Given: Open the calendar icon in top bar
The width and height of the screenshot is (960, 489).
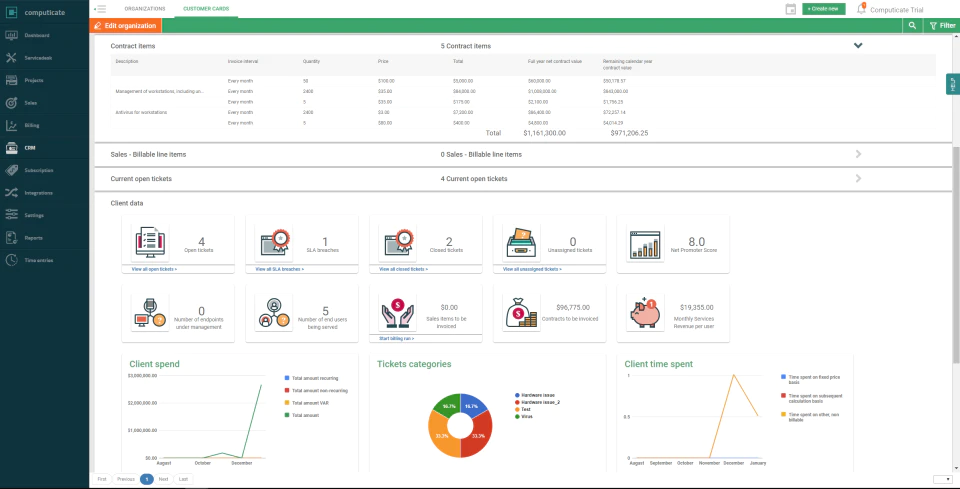Looking at the screenshot, I should point(790,9).
